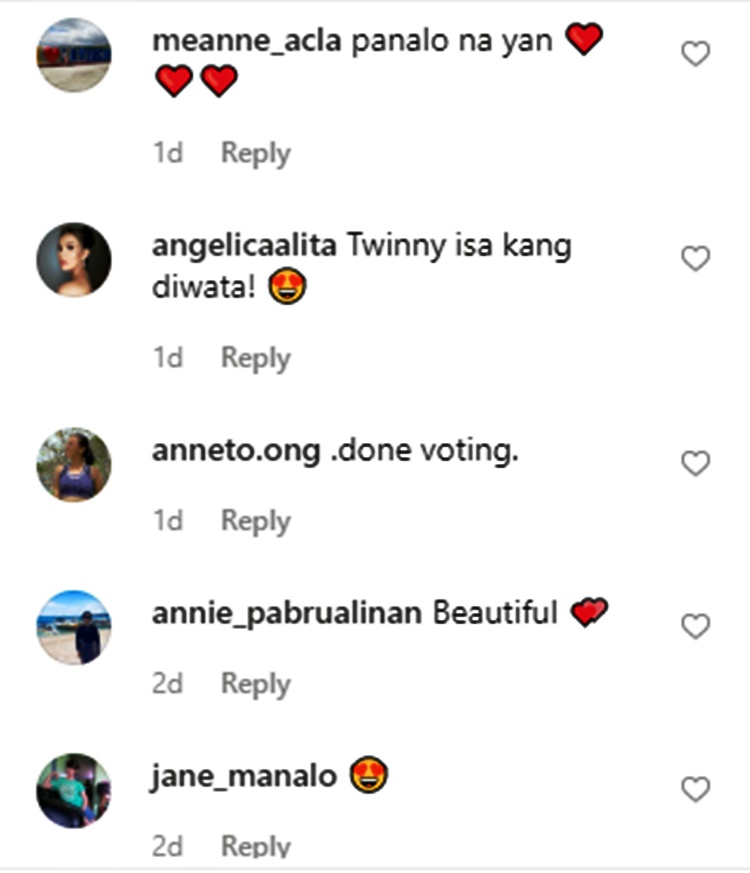Heart jane_manalo's emoji comment
This screenshot has width=750, height=873.
tap(695, 789)
